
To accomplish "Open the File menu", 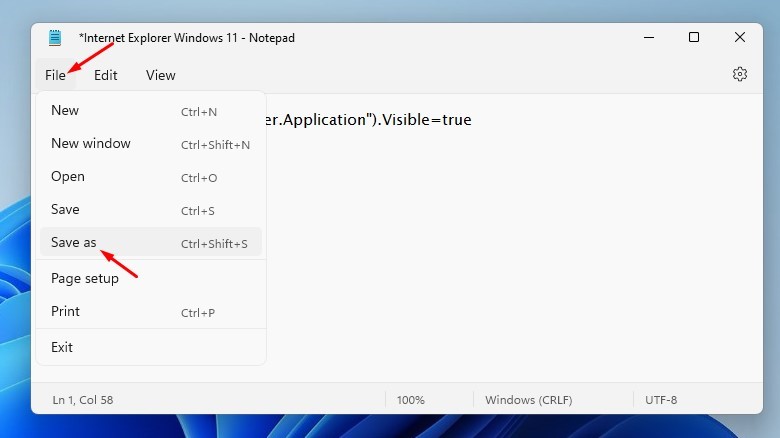I will 55,75.
